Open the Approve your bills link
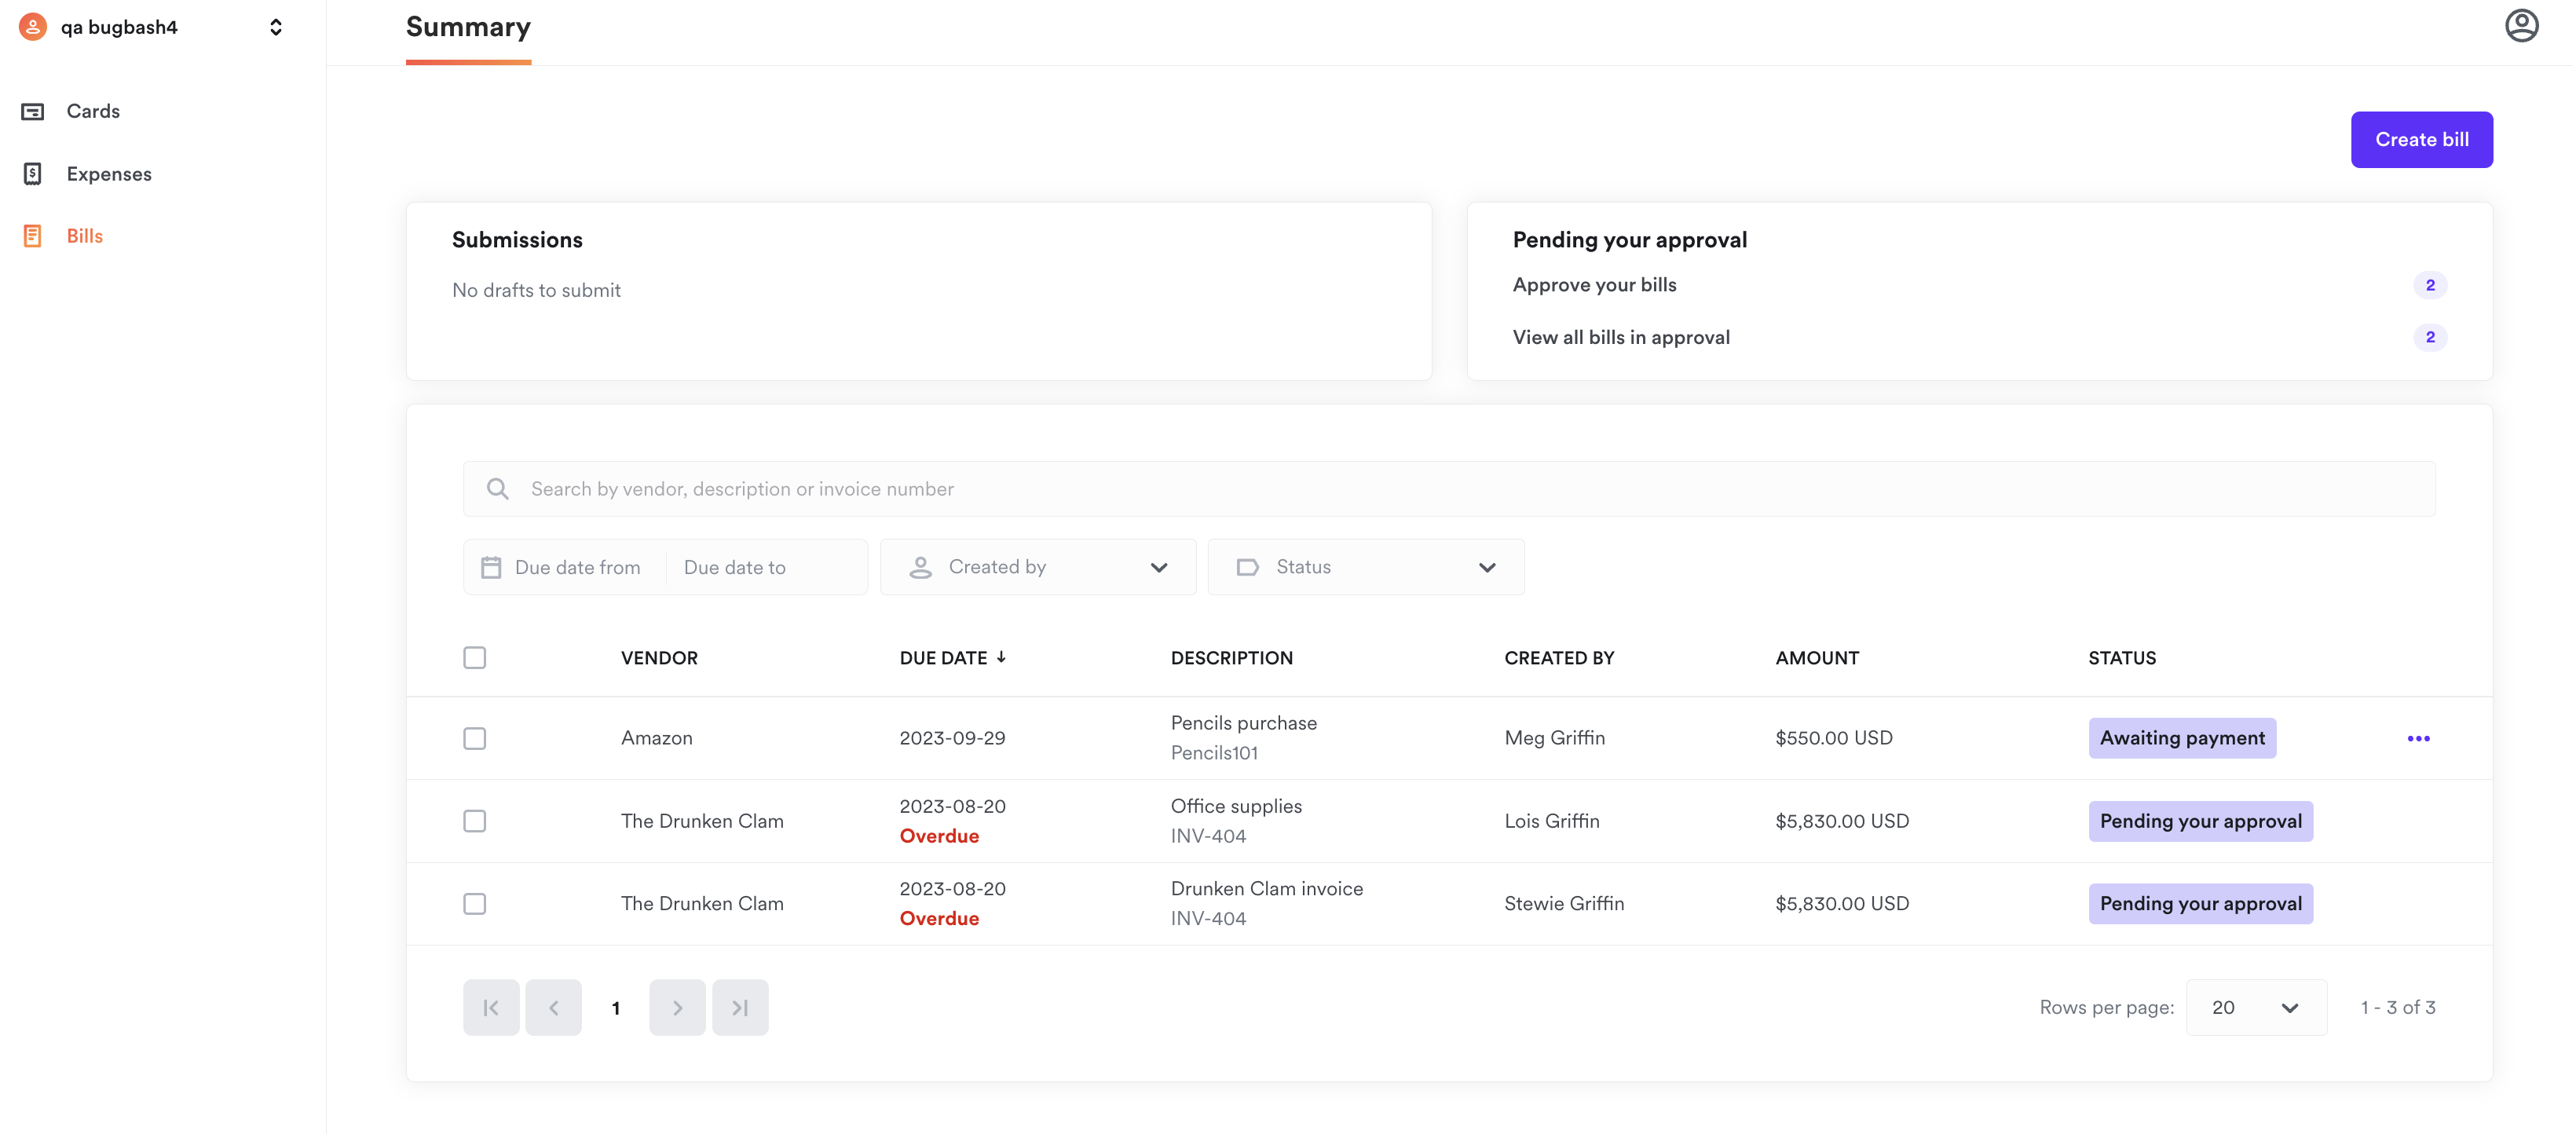Image resolution: width=2576 pixels, height=1134 pixels. (1594, 285)
